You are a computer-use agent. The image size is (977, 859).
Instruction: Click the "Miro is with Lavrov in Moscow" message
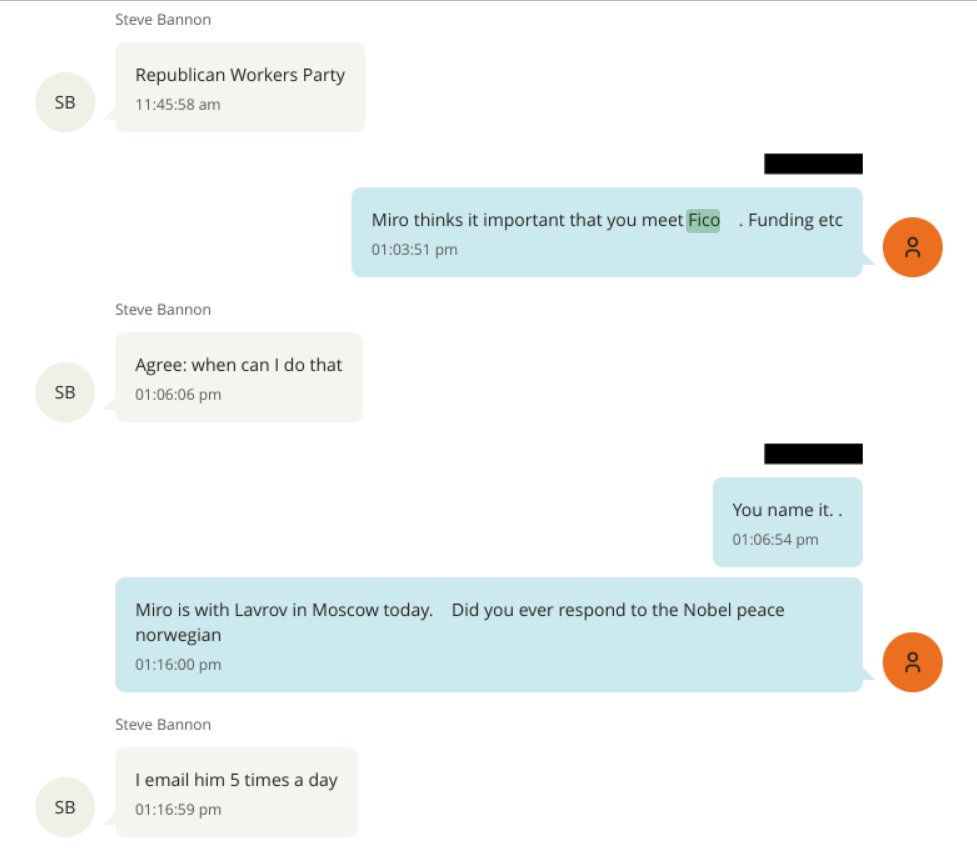point(460,622)
